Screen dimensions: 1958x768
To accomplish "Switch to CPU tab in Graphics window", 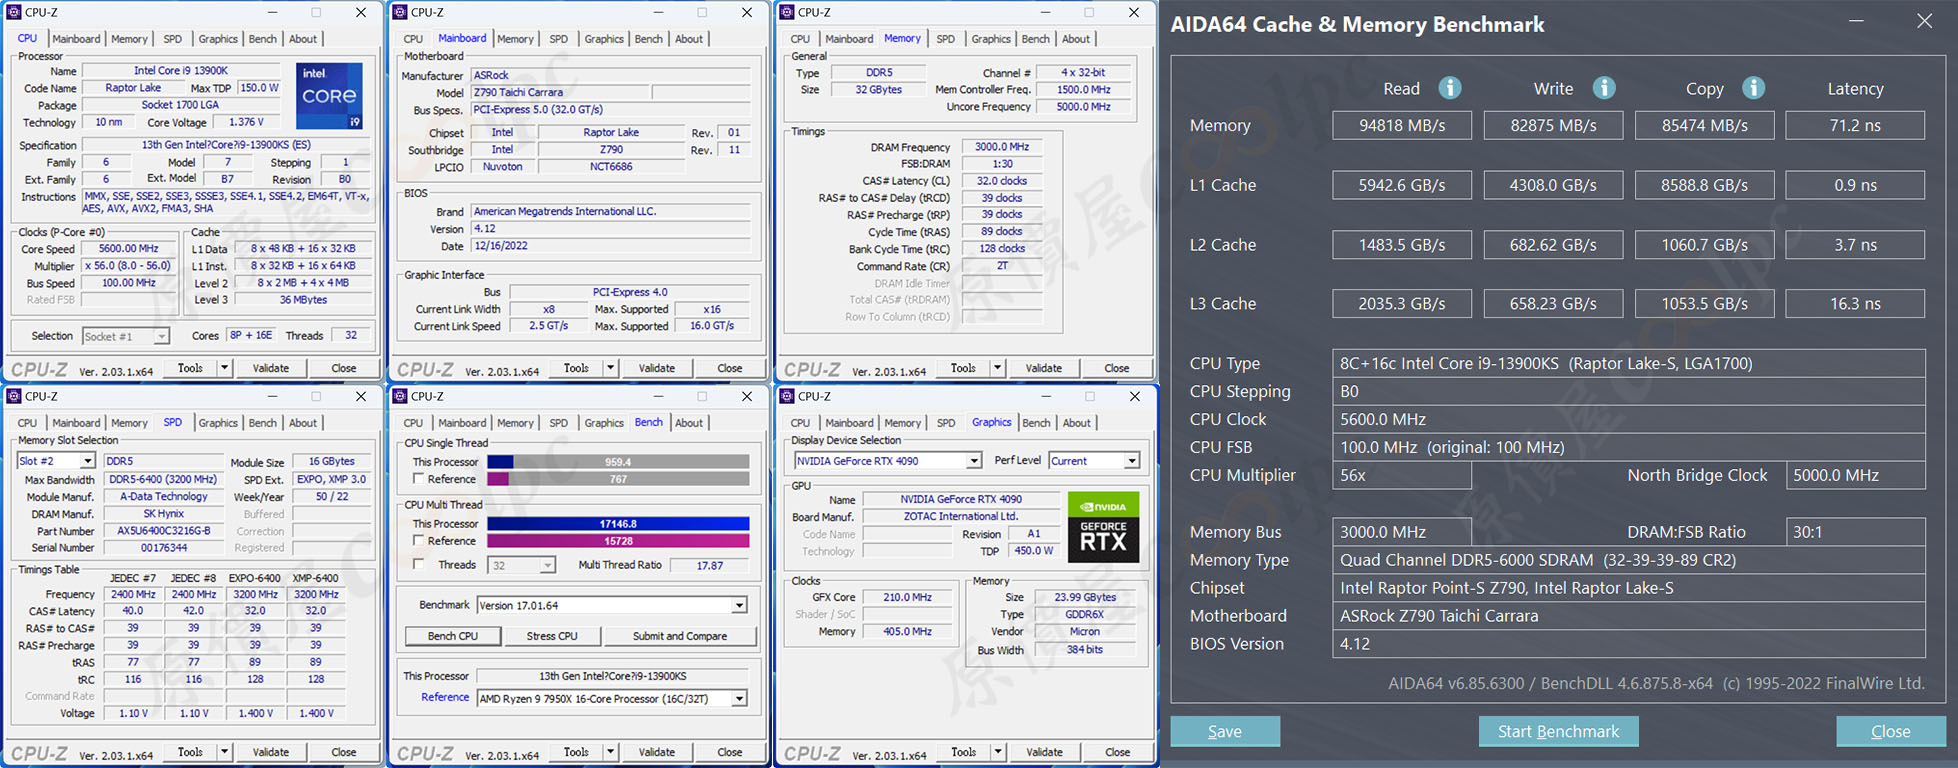I will tap(800, 423).
